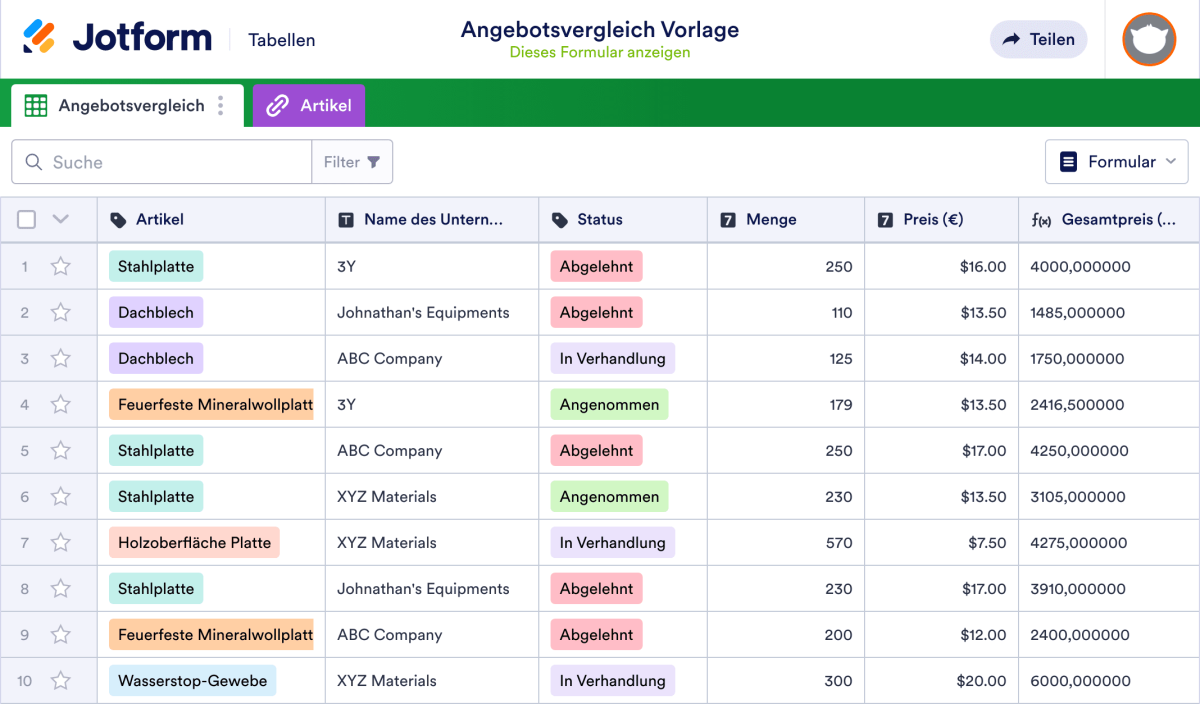1200x704 pixels.
Task: Click the Teilen button
Action: click(1038, 39)
